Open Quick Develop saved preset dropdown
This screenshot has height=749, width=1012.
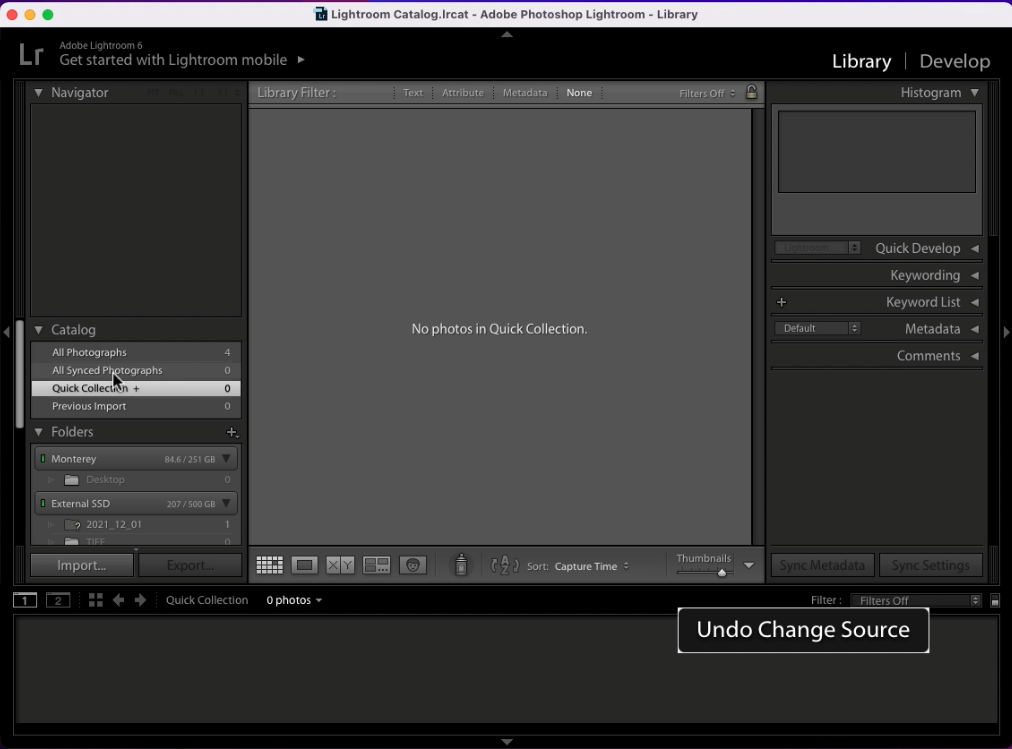coord(817,248)
